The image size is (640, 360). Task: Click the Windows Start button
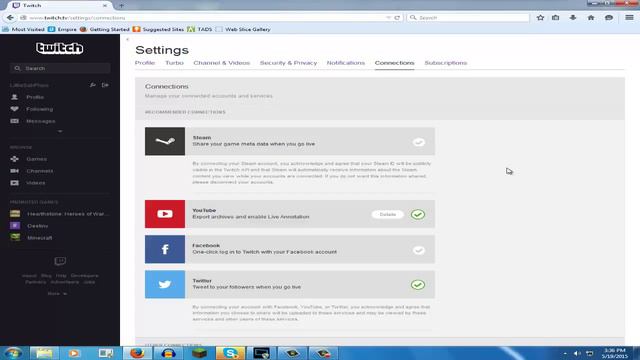[x=13, y=353]
